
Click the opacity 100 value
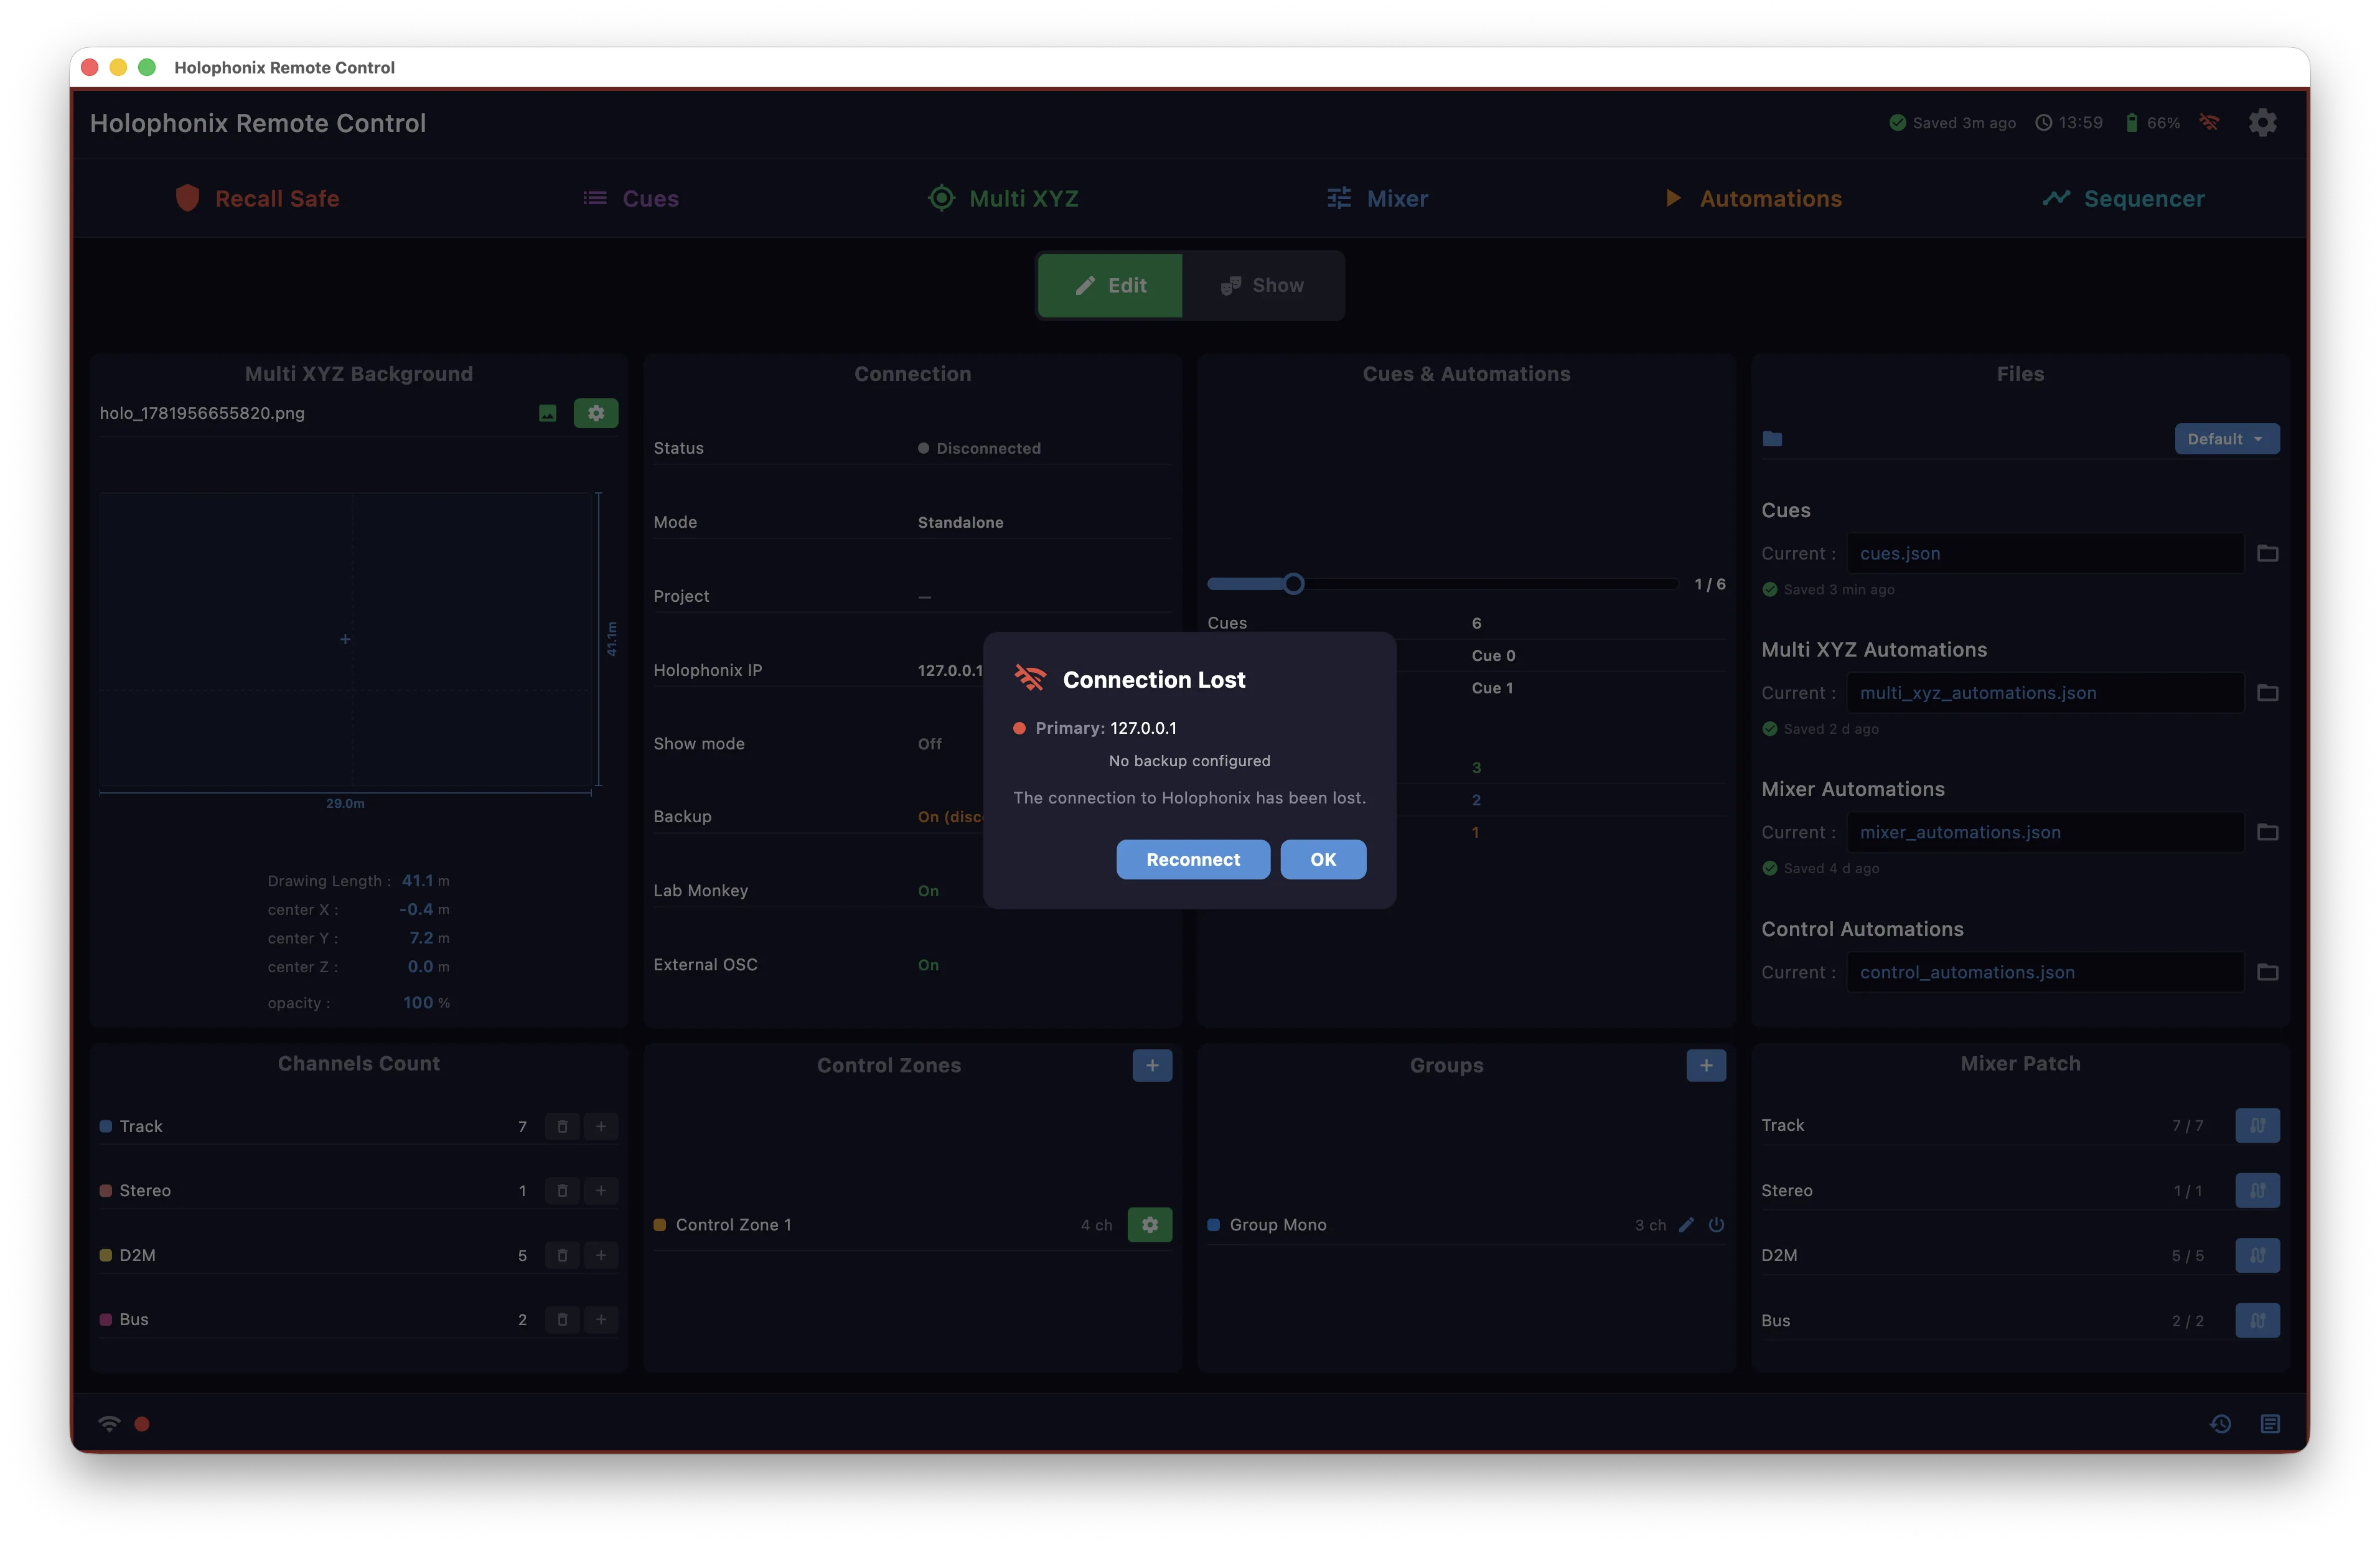click(418, 1003)
